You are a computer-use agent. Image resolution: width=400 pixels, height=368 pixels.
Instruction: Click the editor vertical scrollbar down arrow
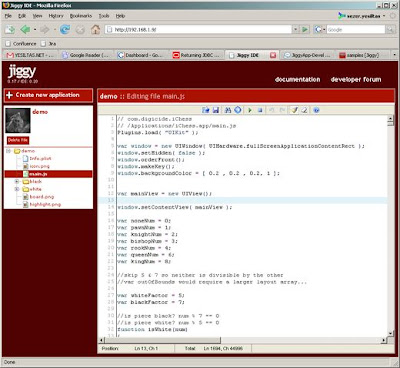pos(390,333)
